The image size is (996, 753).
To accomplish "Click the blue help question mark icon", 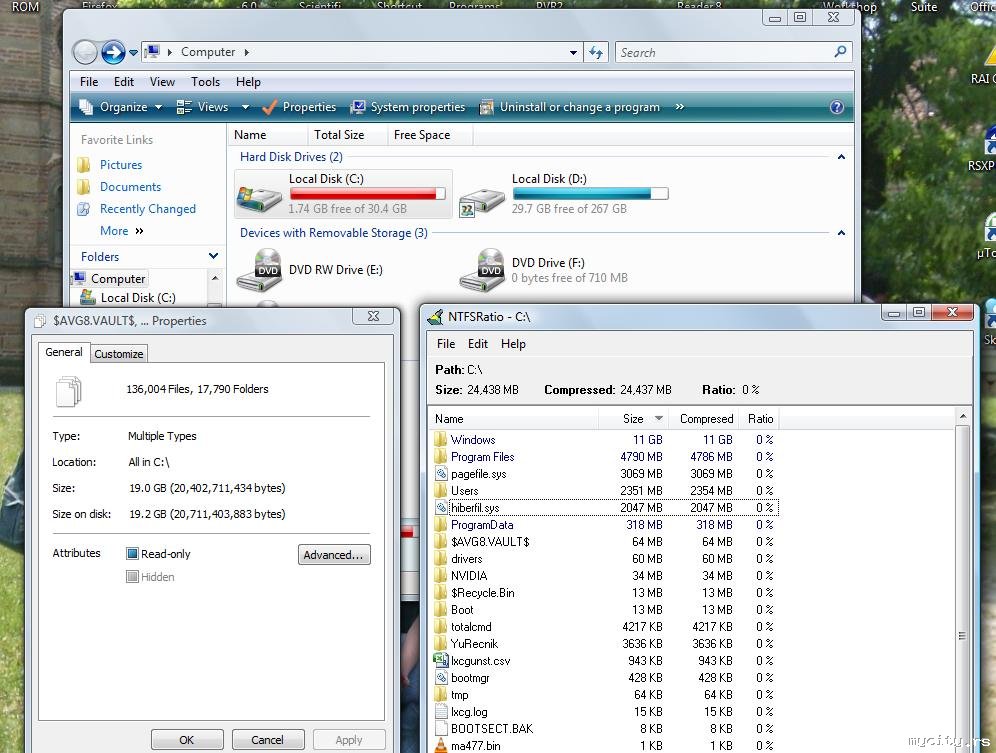I will 837,107.
